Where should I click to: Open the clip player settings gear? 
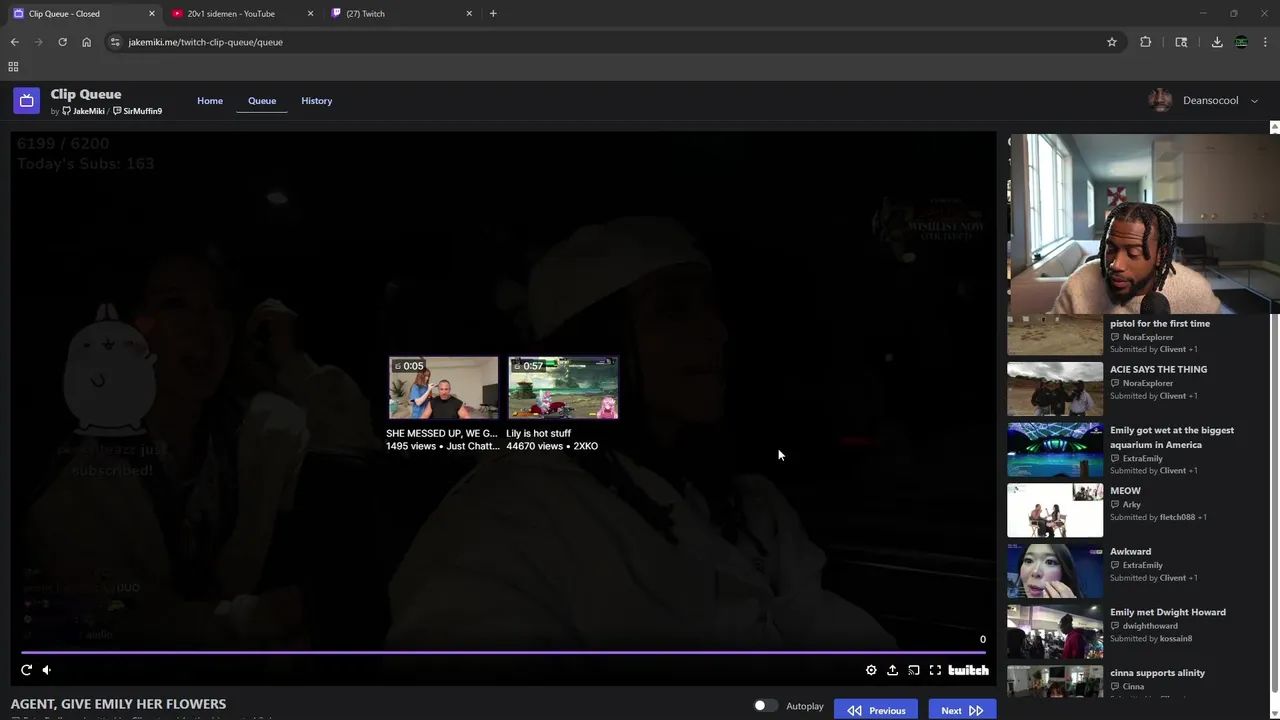click(871, 670)
